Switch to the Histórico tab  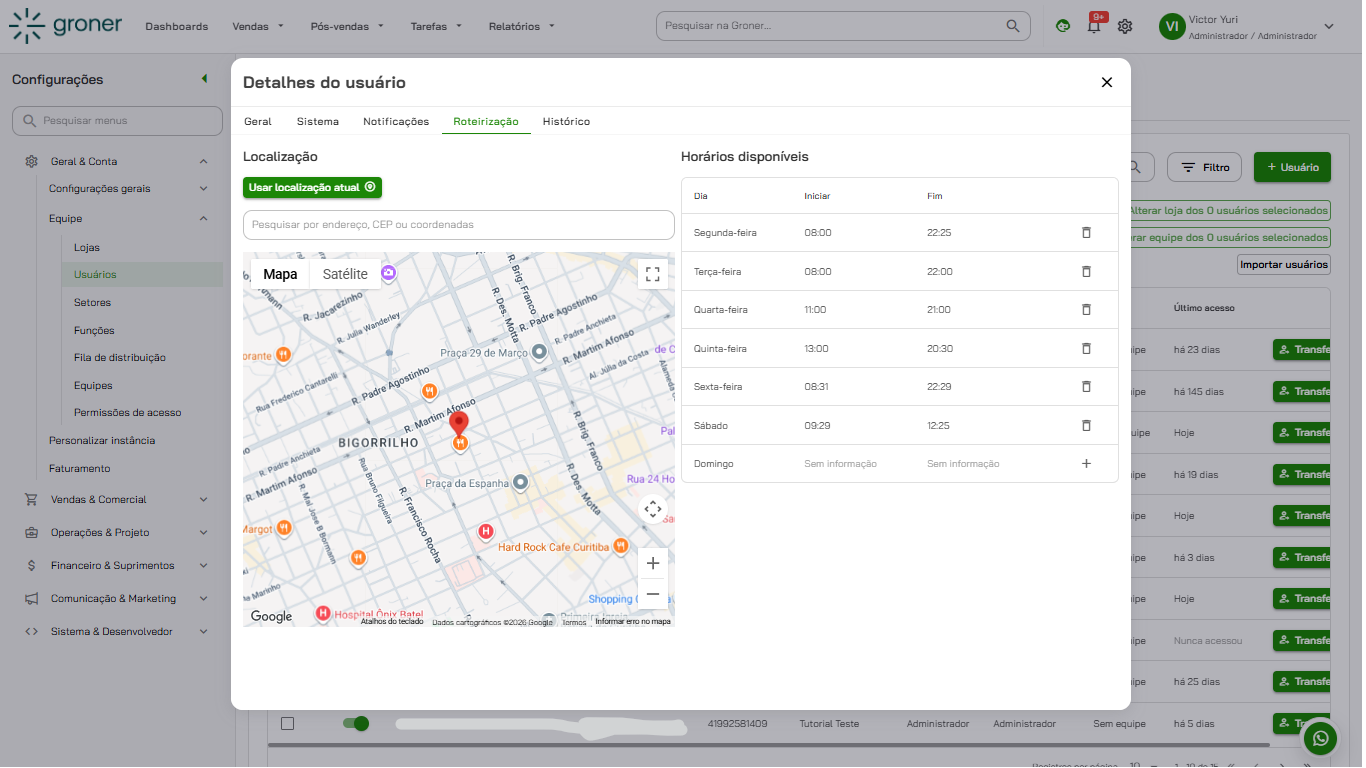click(x=566, y=121)
